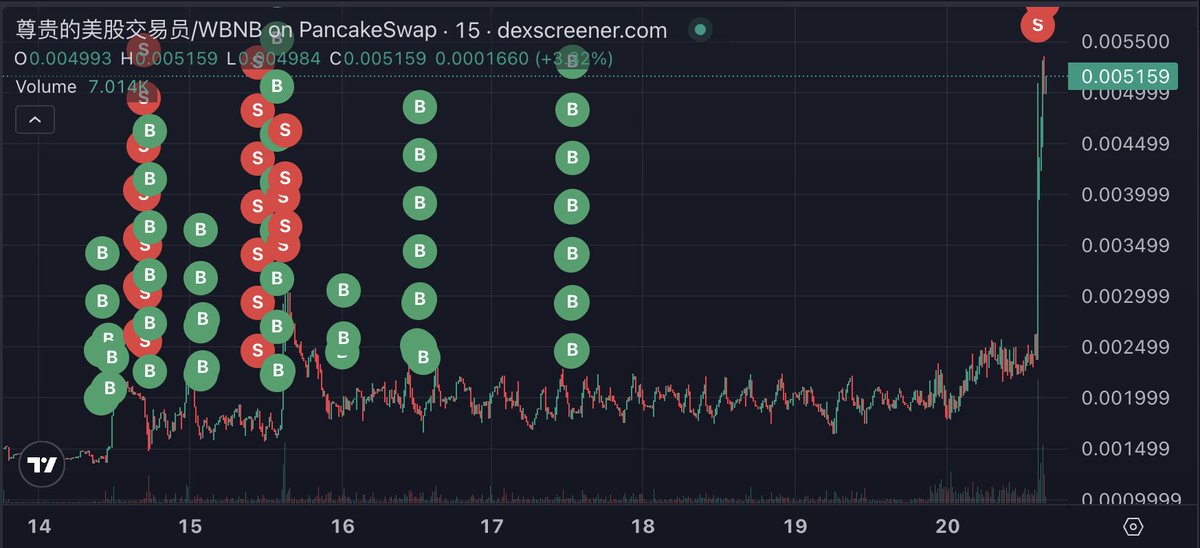
Task: Open chart settings via the hexagon gear icon
Action: [x=1133, y=526]
